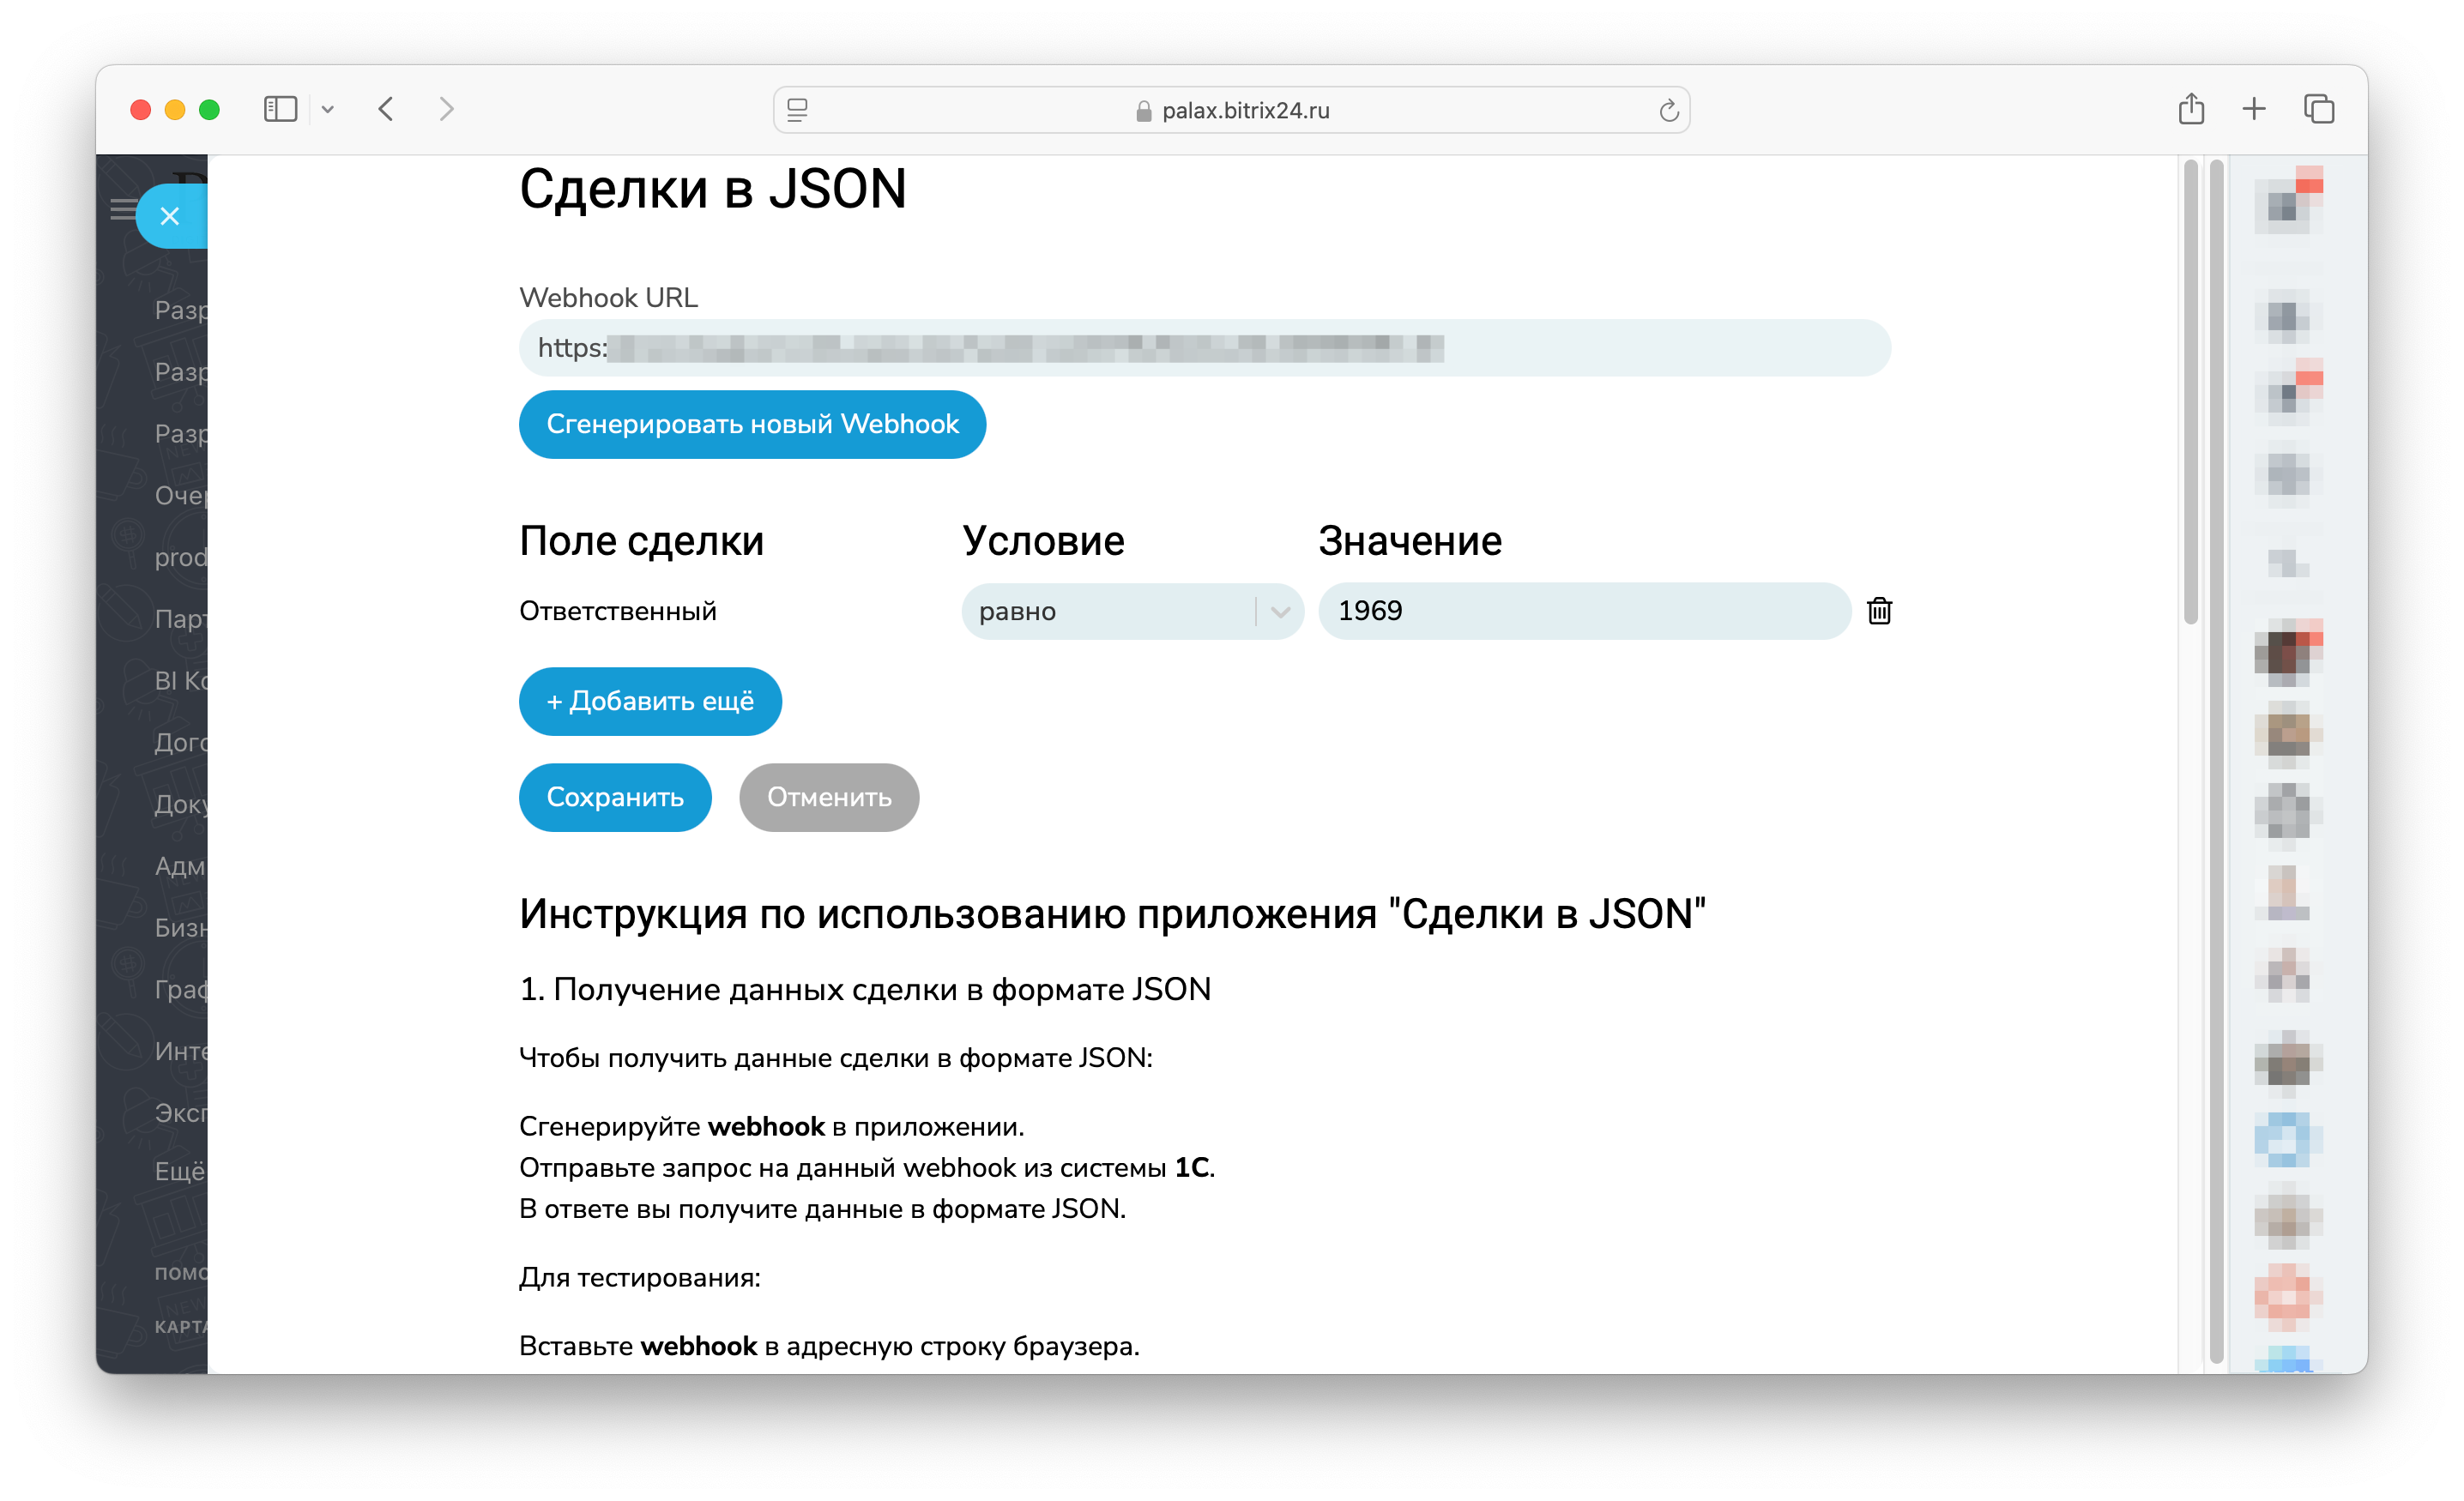Click the Share icon in toolbar
This screenshot has height=1501, width=2464.
pyautogui.click(x=2190, y=109)
